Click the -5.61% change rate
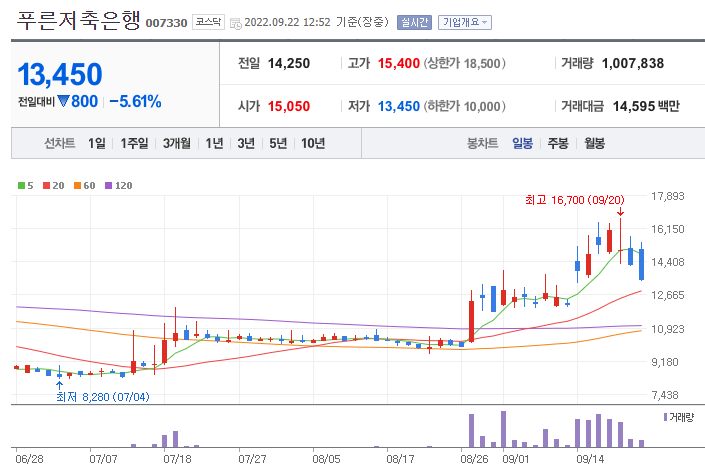This screenshot has width=705, height=471. pos(135,102)
